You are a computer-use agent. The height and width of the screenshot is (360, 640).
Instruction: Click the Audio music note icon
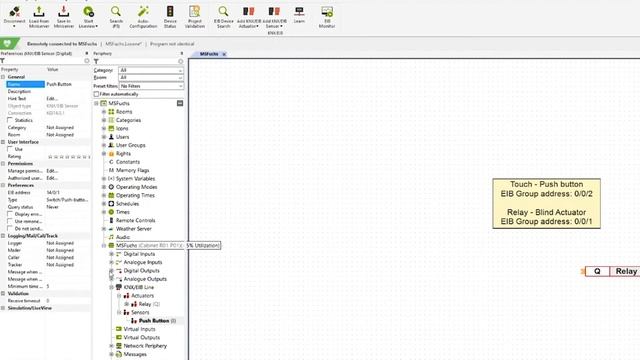111,237
